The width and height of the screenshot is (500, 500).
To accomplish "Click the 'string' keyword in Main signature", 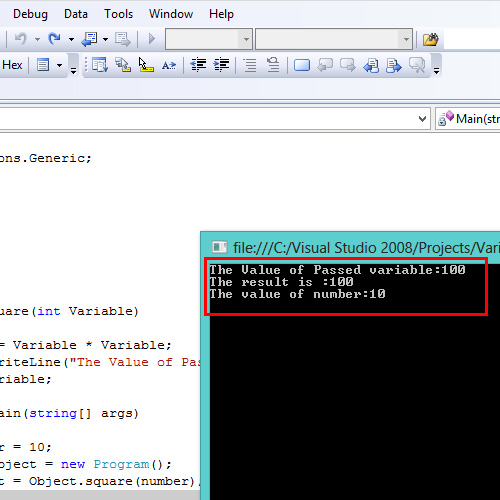I will 53,413.
